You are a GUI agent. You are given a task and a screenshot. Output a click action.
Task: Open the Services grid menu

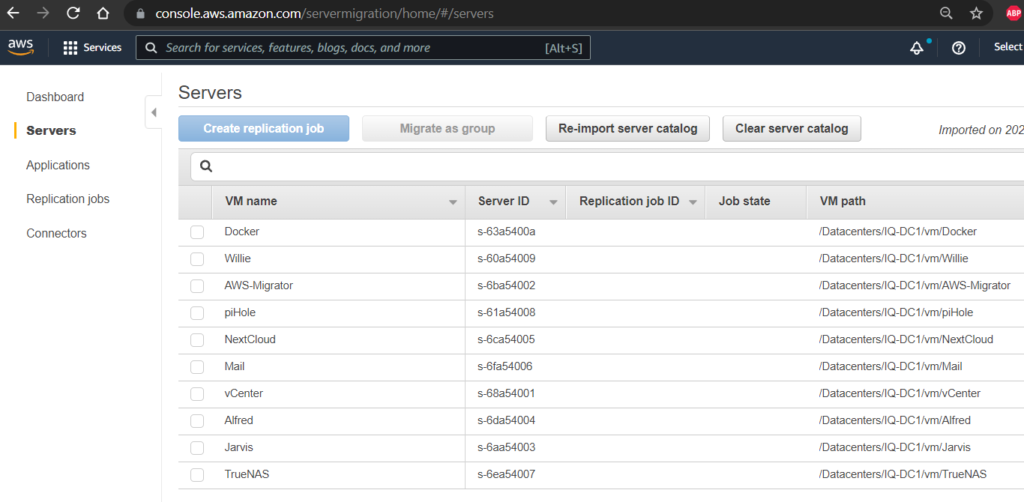[x=92, y=48]
